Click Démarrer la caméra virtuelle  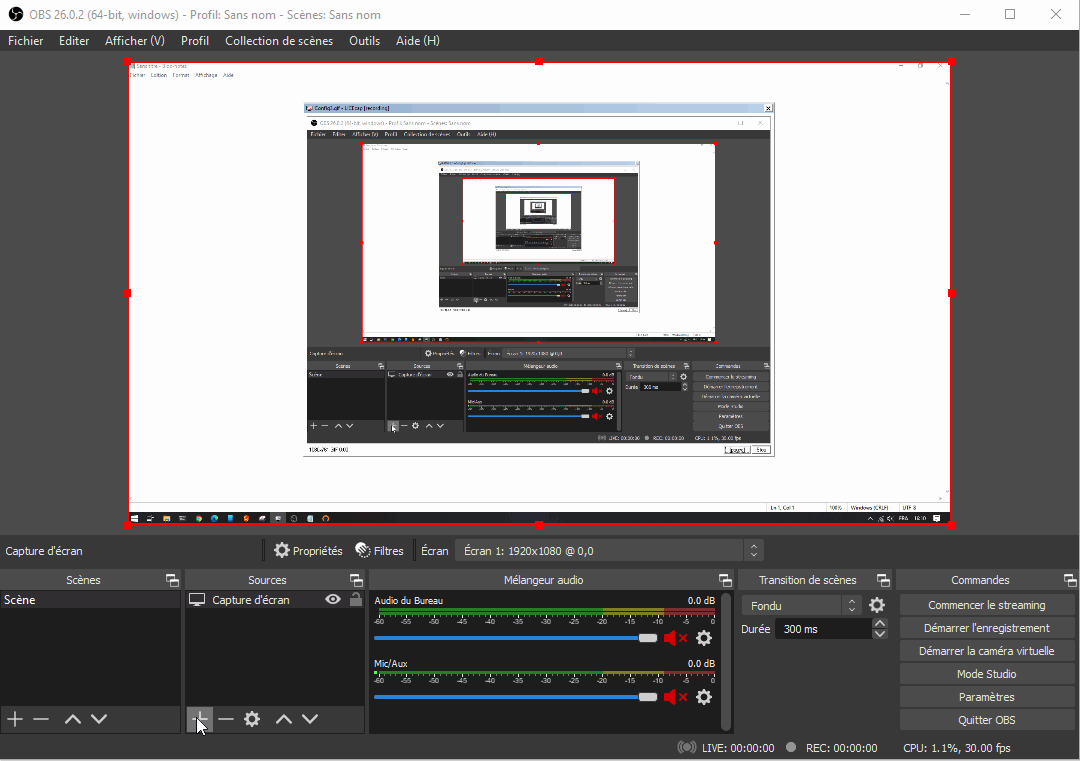pos(986,651)
